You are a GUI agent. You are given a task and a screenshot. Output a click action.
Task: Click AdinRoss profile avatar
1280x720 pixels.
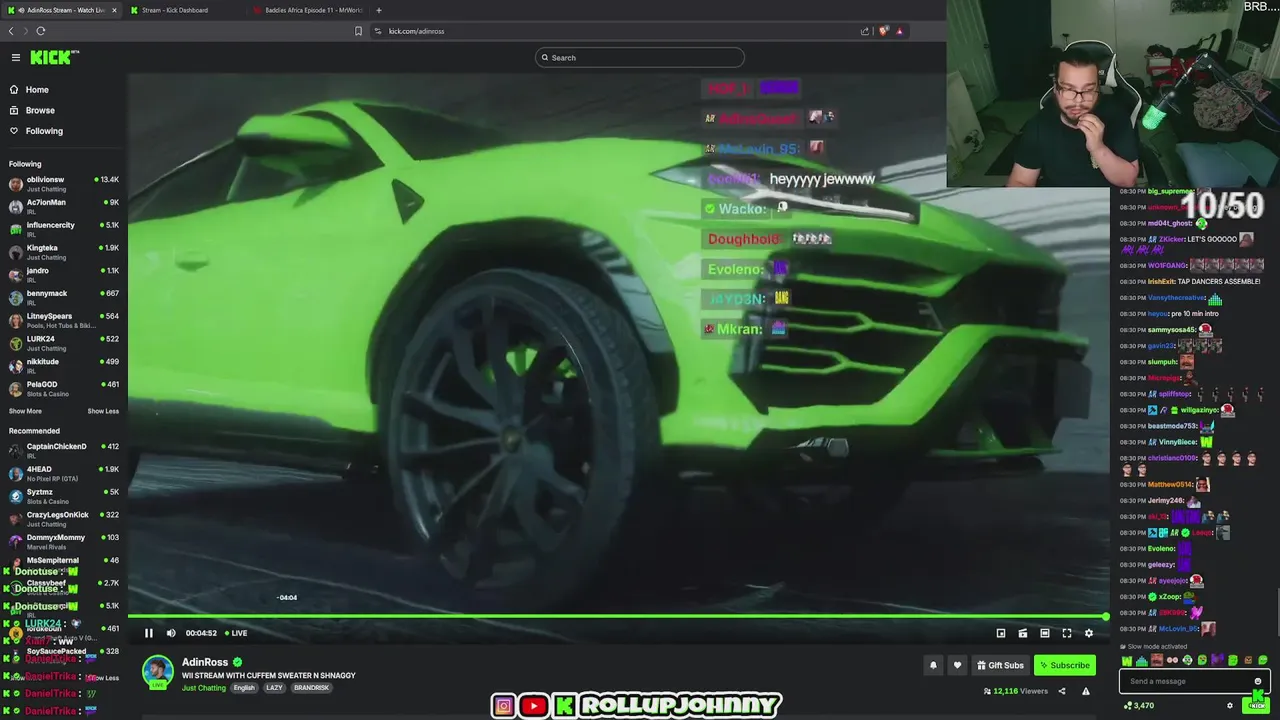tap(157, 672)
